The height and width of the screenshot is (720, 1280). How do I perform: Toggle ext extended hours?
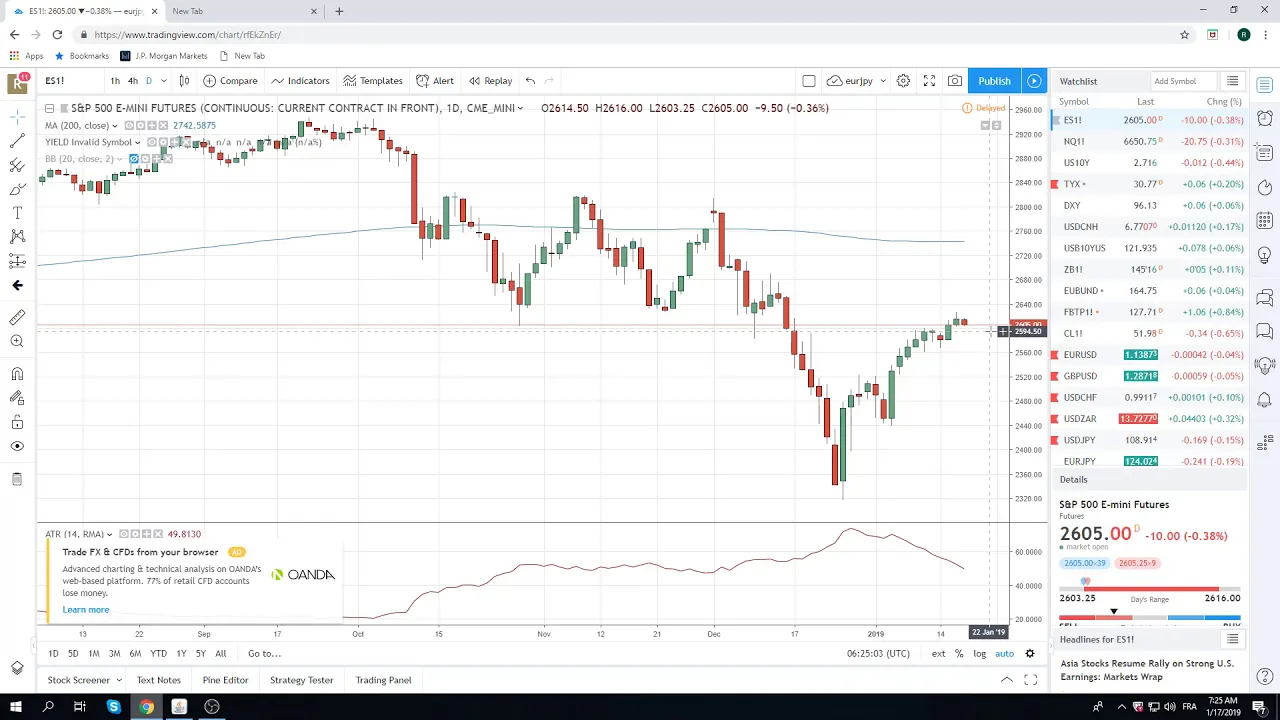[938, 654]
